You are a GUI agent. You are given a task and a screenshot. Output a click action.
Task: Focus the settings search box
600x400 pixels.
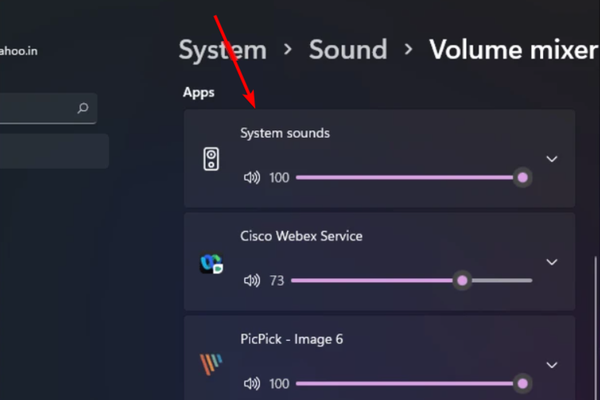pos(40,108)
